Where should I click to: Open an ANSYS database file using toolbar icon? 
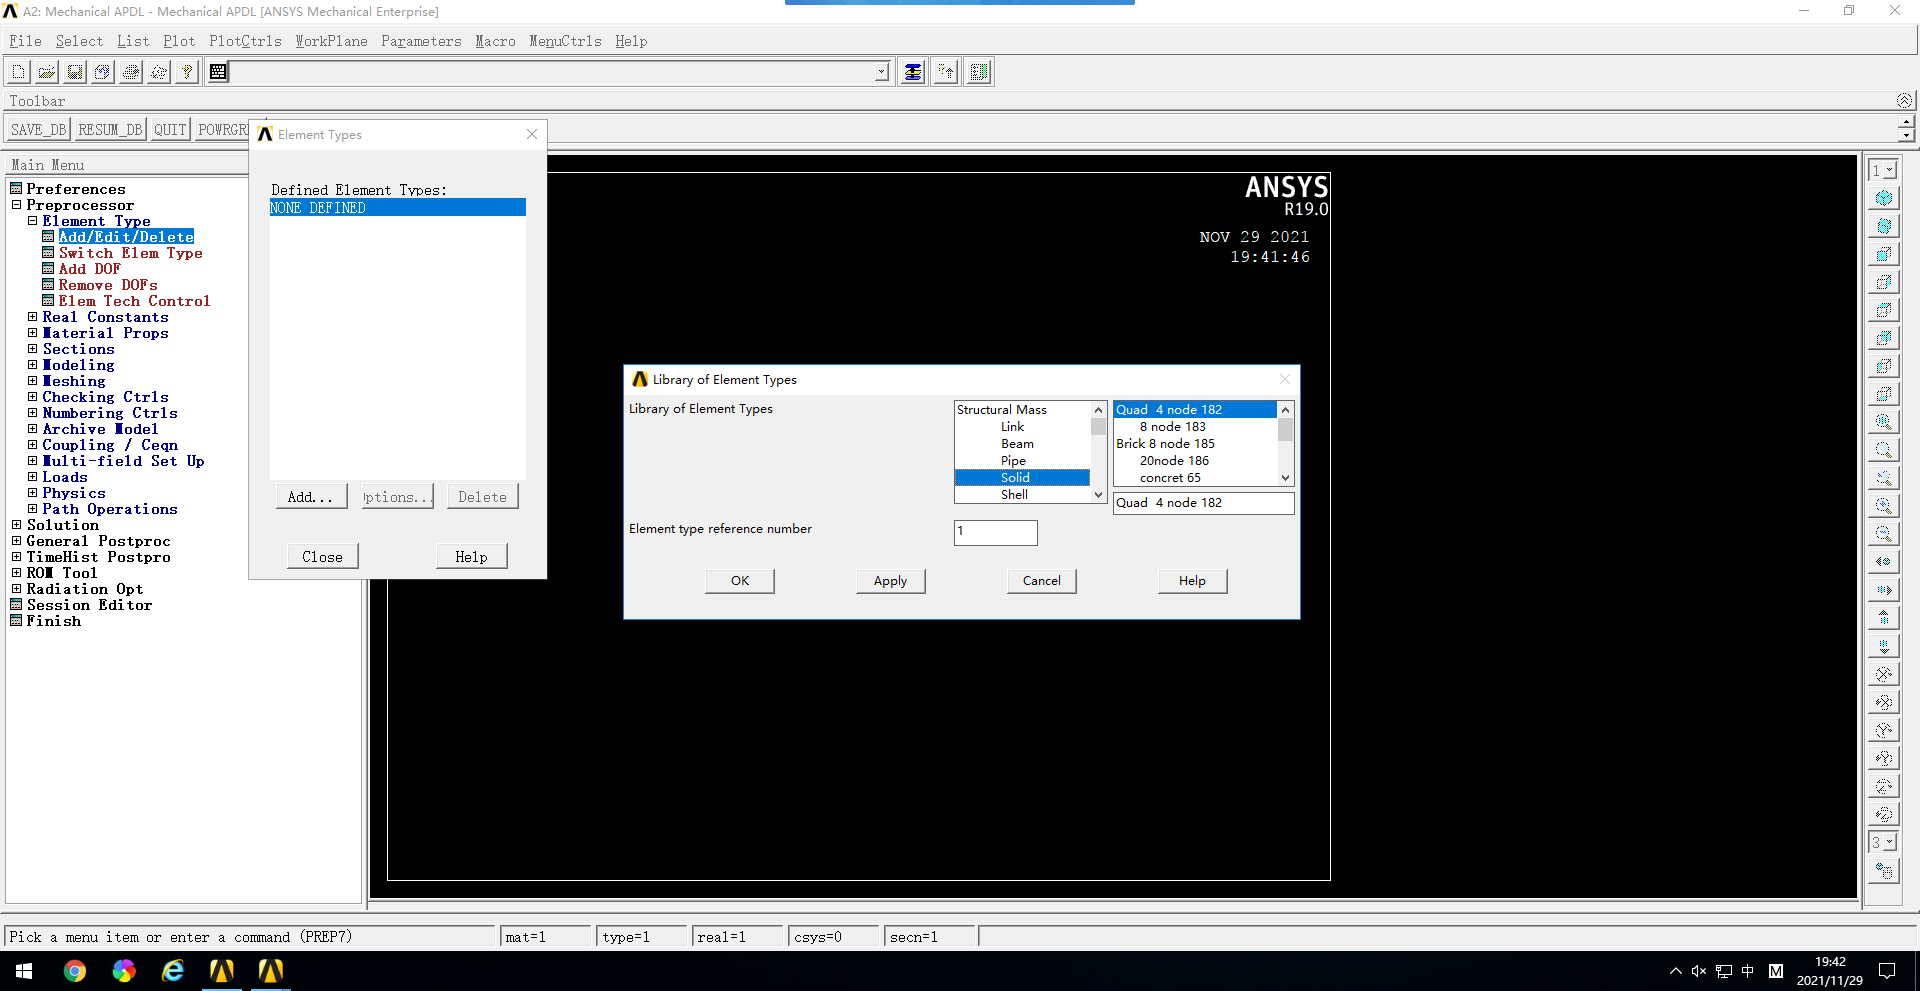[x=46, y=71]
